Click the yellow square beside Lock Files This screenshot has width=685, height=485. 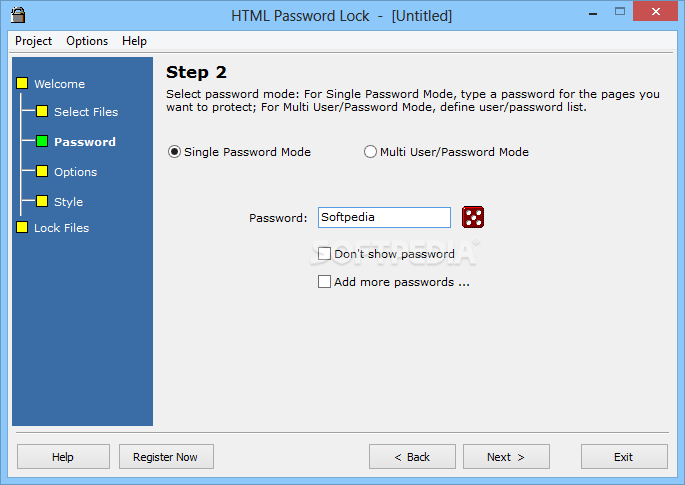point(22,227)
